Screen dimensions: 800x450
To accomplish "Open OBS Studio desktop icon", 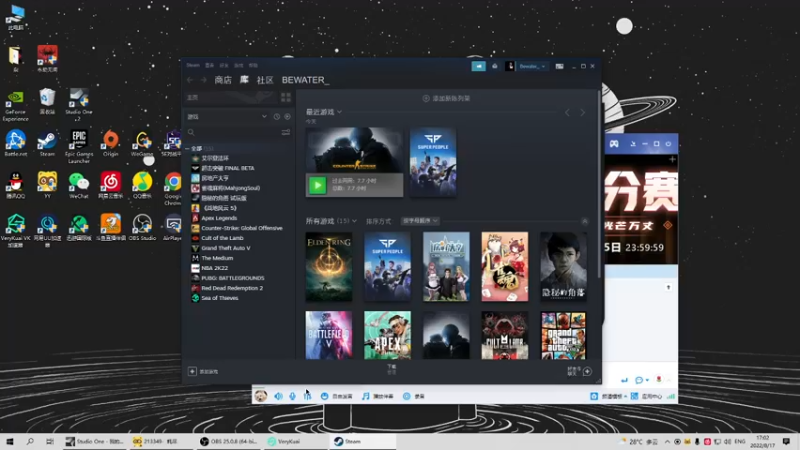I will pos(142,228).
